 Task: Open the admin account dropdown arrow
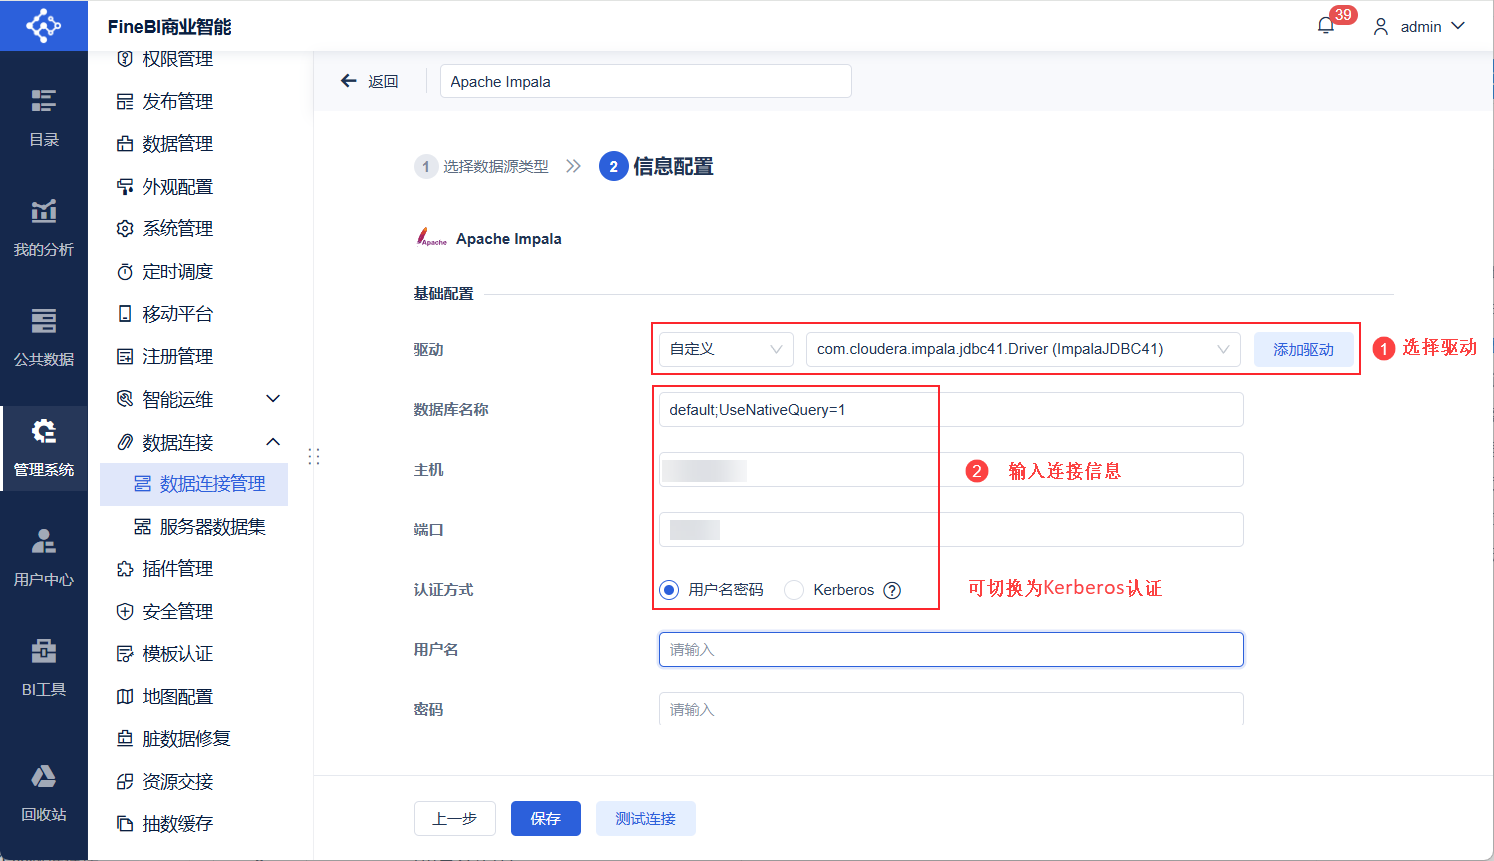[x=1458, y=26]
